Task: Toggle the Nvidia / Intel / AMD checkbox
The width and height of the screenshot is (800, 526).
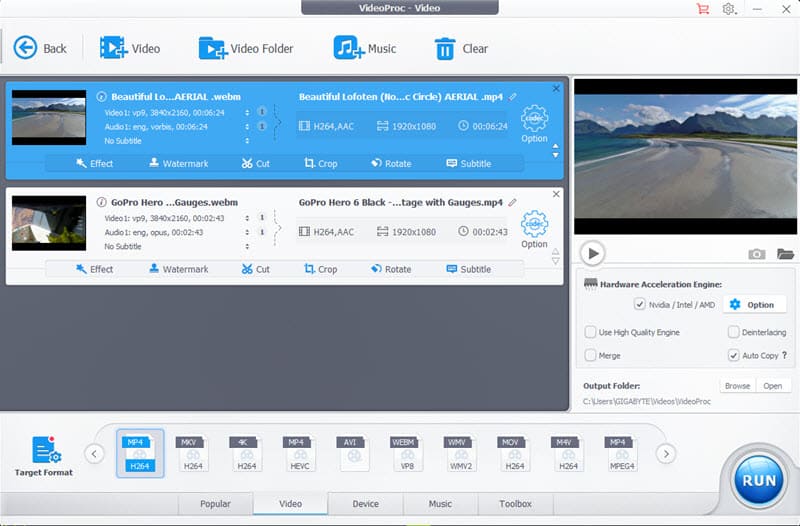Action: [640, 304]
